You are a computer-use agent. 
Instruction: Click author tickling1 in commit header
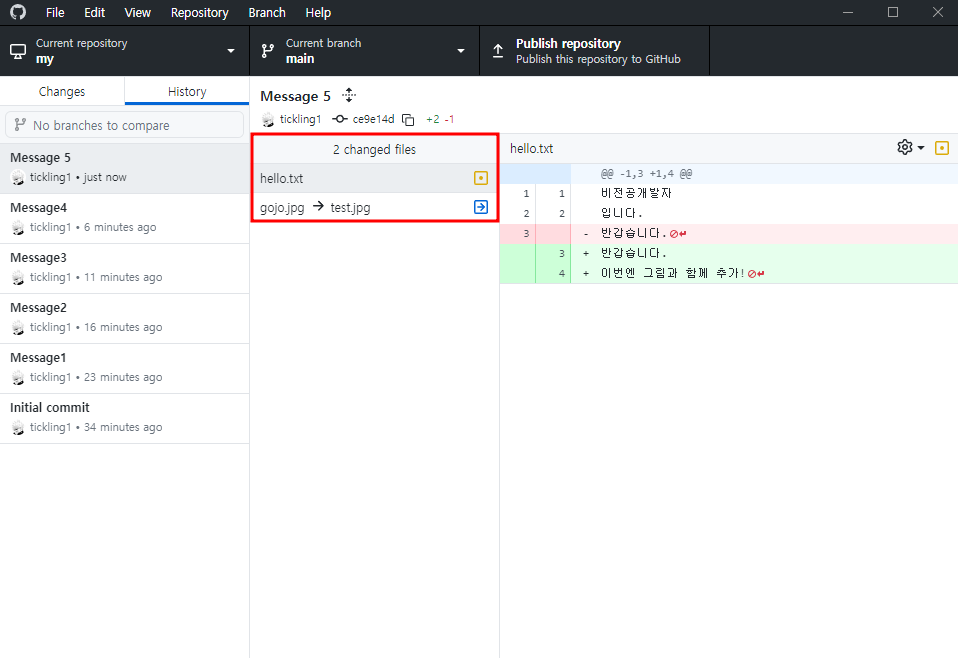tap(300, 119)
